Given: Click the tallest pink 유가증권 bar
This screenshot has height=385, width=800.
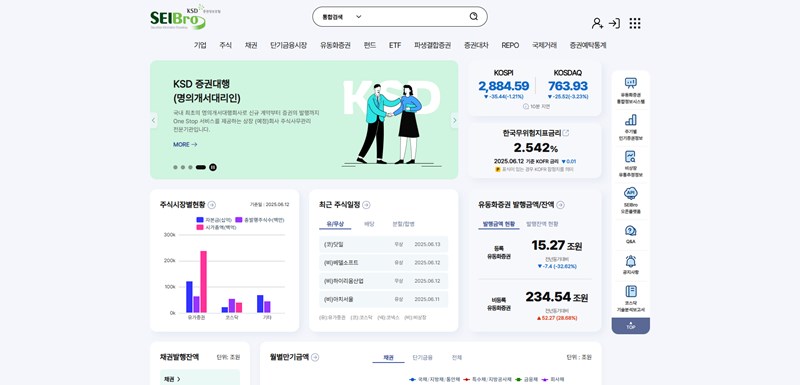Looking at the screenshot, I should [x=204, y=281].
